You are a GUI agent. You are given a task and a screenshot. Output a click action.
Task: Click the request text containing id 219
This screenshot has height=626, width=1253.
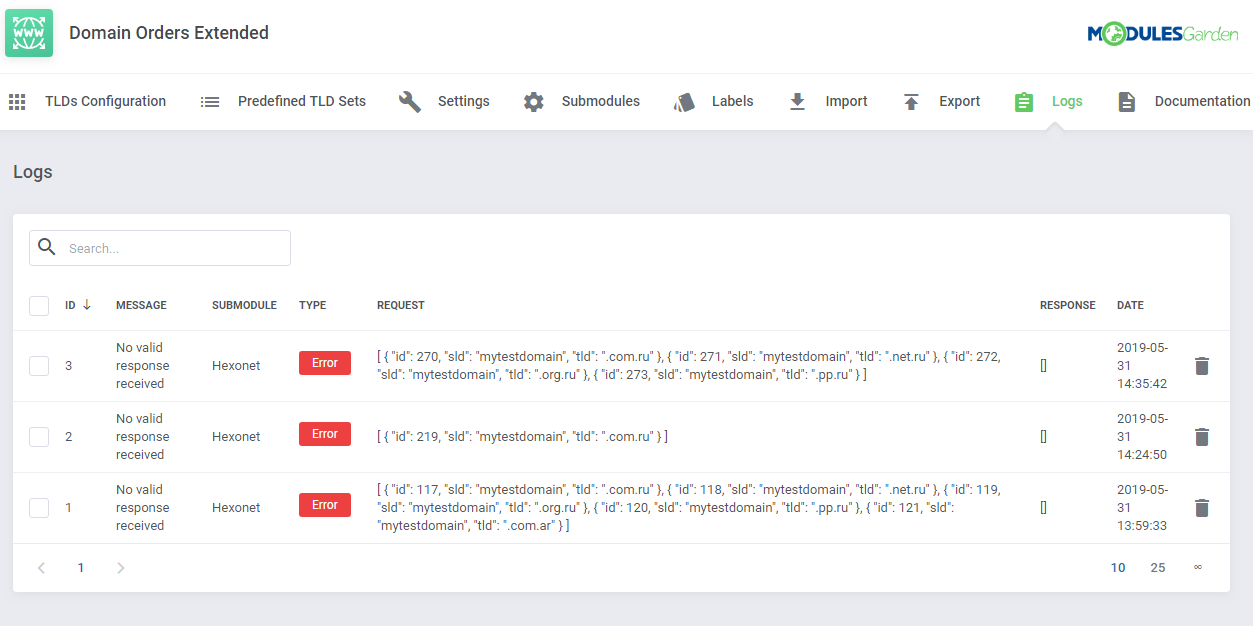pyautogui.click(x=522, y=437)
